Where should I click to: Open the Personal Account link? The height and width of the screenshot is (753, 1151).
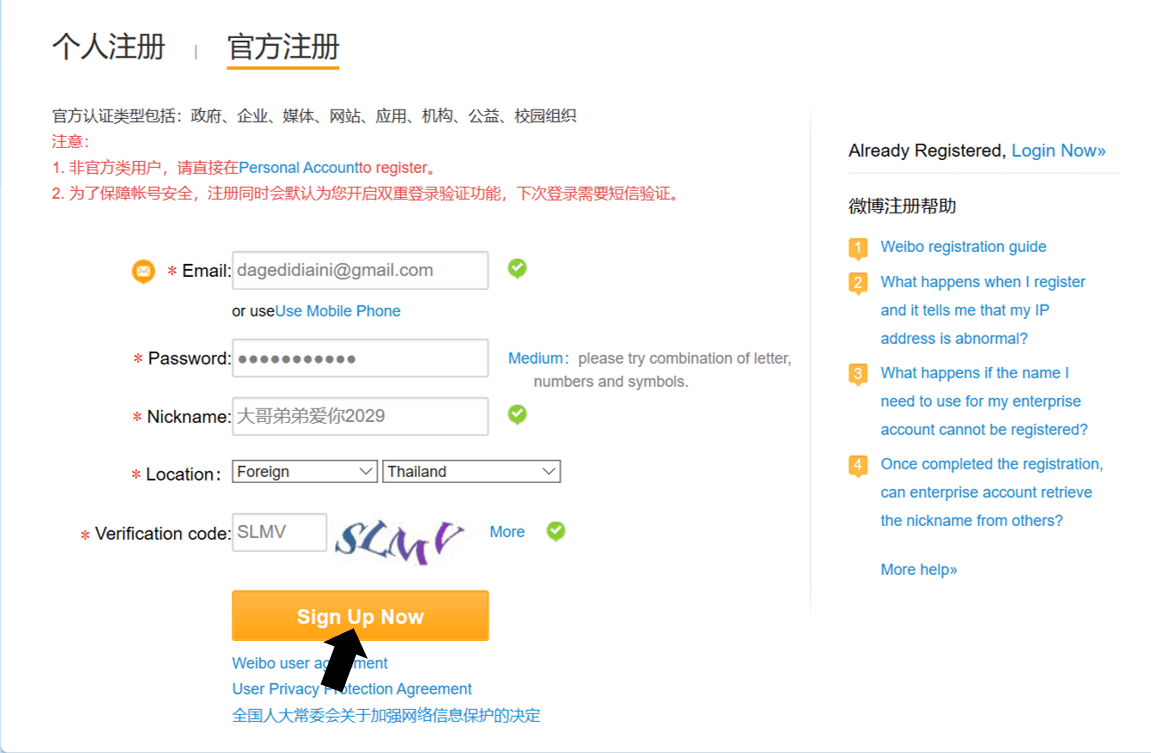tap(299, 167)
